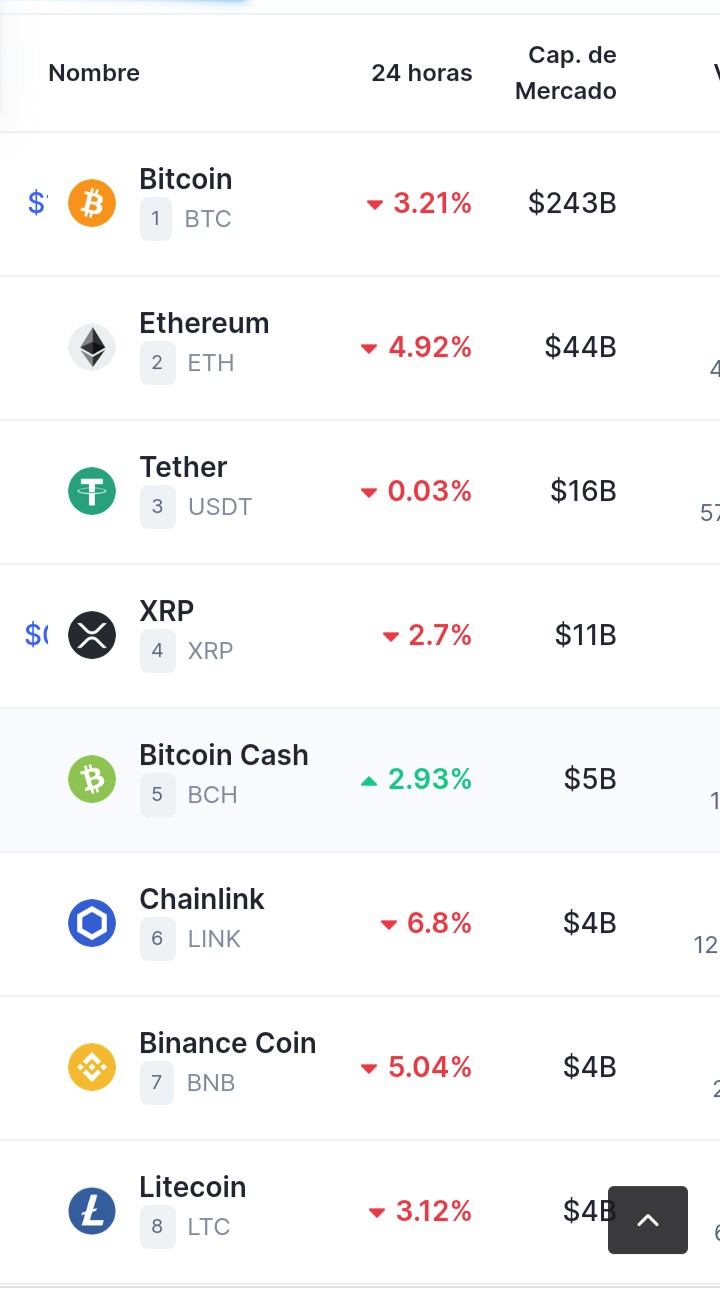
Task: Open the Ethereum coin page link
Action: [x=205, y=323]
